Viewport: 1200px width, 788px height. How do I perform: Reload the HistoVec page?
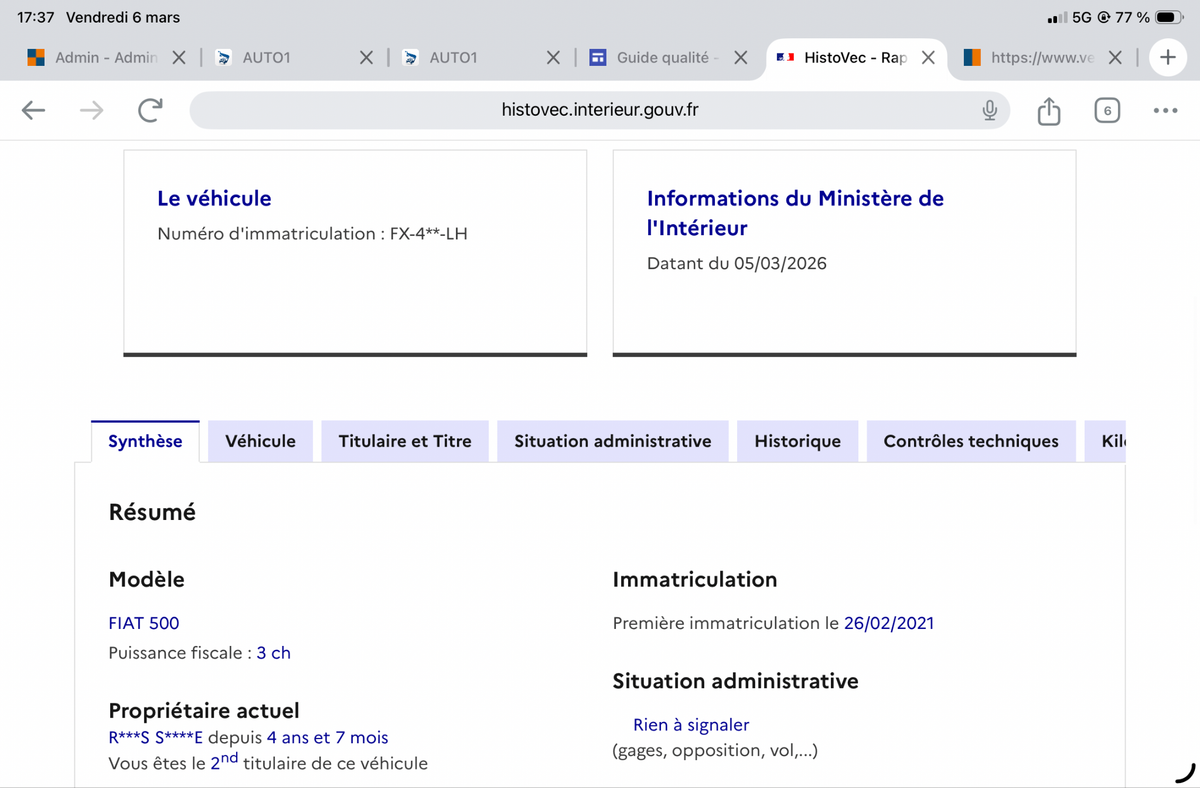point(149,110)
